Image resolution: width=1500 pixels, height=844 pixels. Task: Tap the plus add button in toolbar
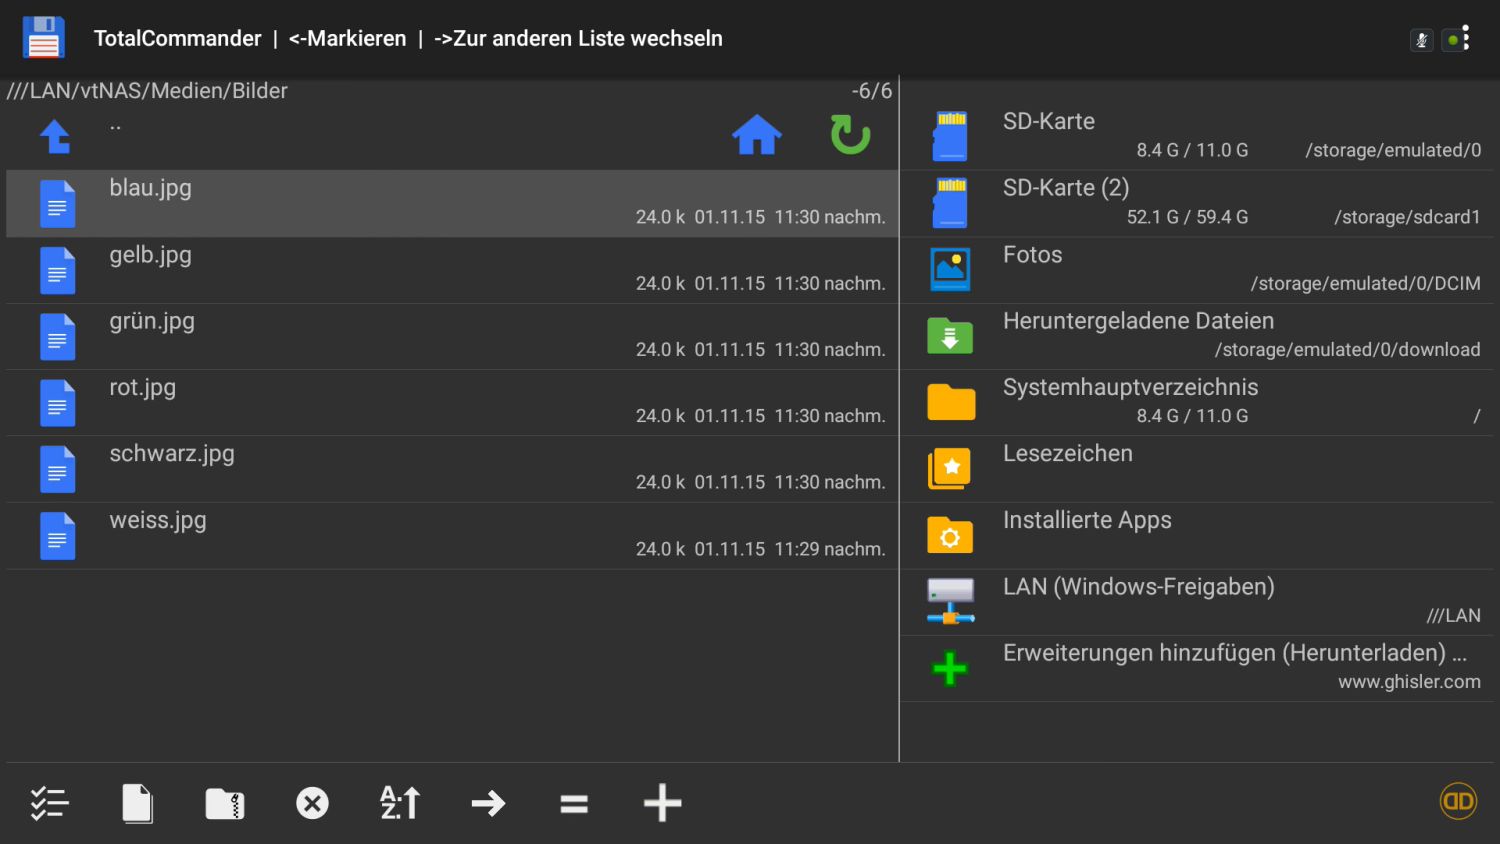tap(662, 803)
